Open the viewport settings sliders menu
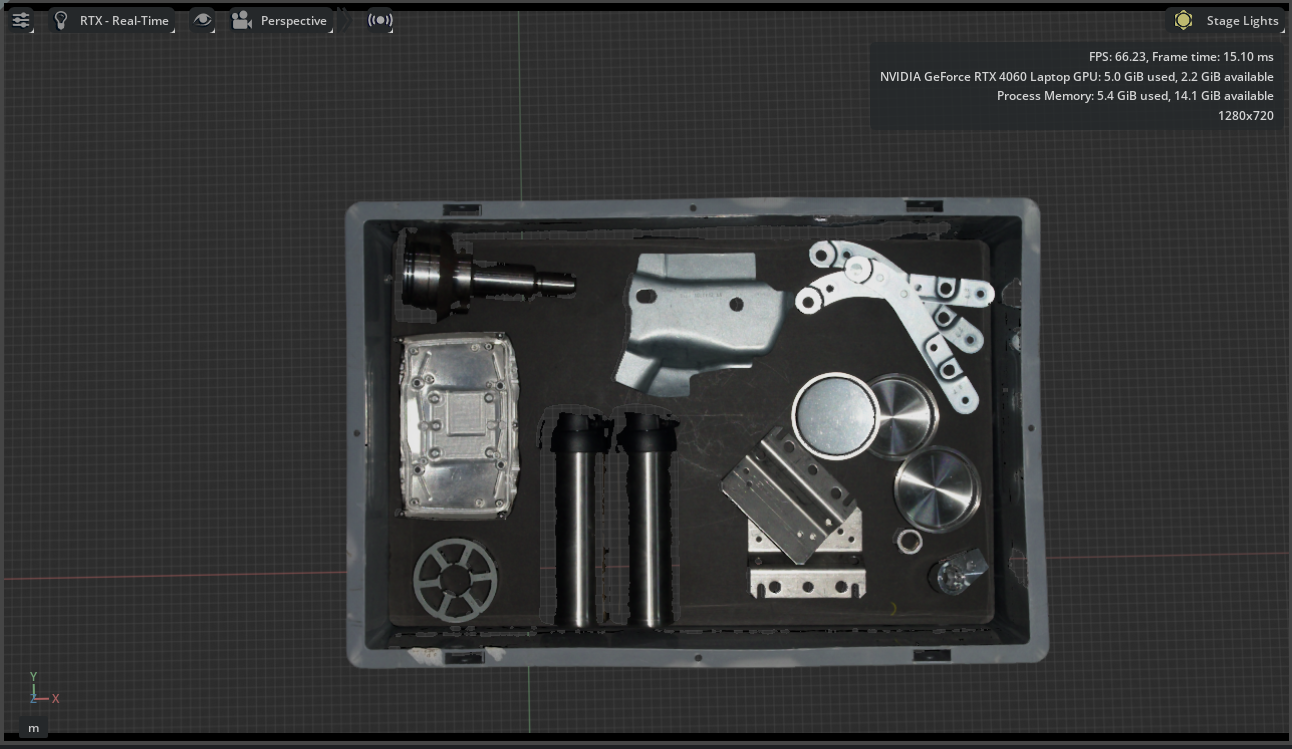Viewport: 1292px width, 749px height. pos(20,20)
